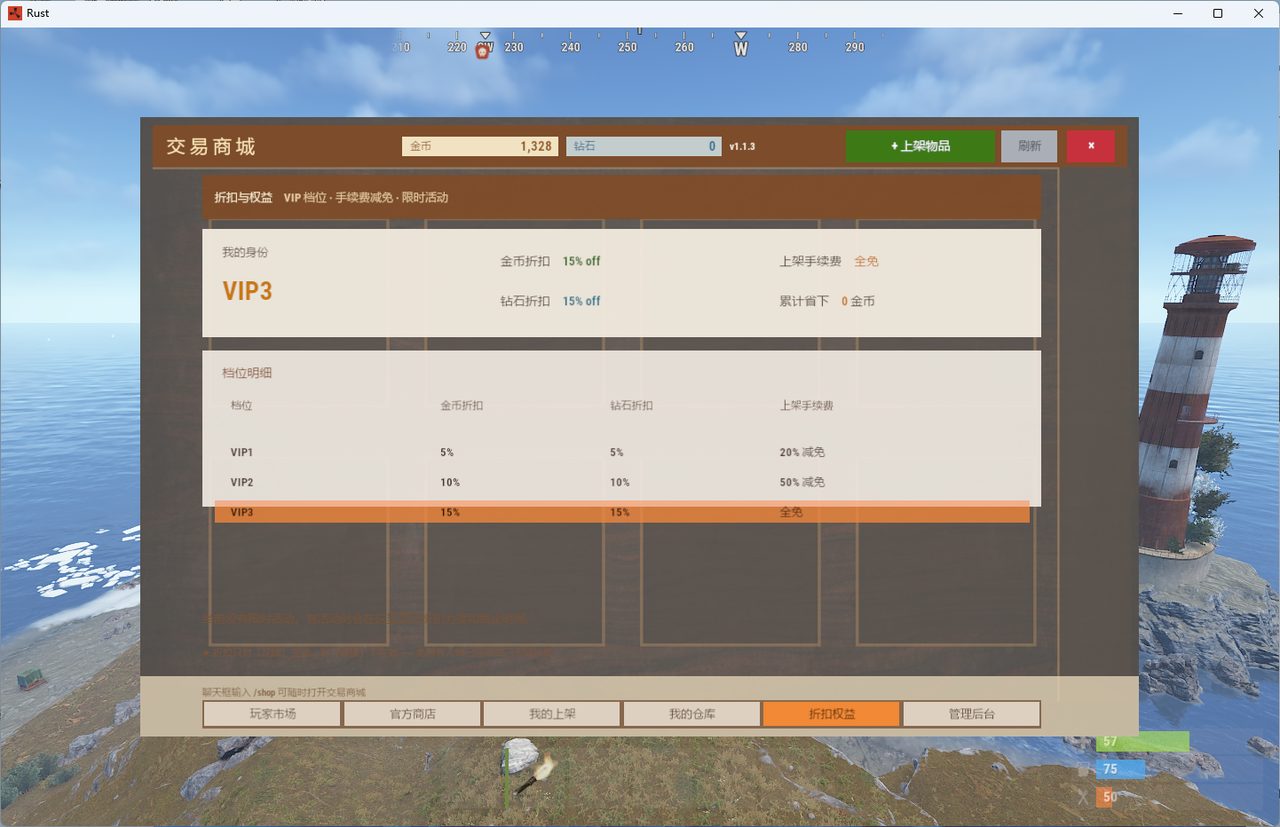Click the large orange VIP3 identity text
1280x827 pixels.
click(x=247, y=291)
